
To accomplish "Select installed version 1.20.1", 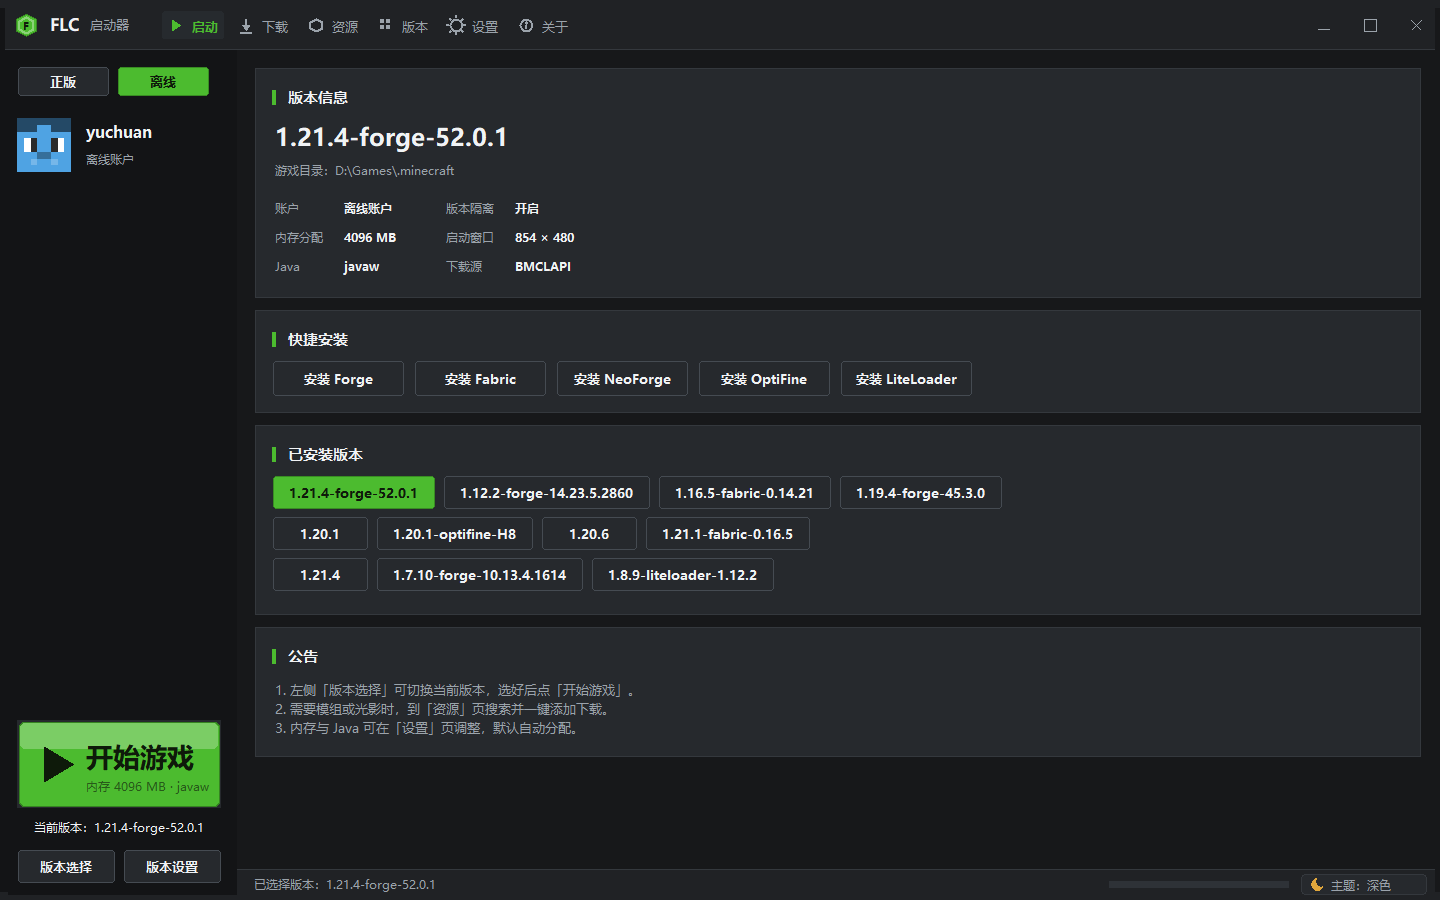I will pos(320,534).
